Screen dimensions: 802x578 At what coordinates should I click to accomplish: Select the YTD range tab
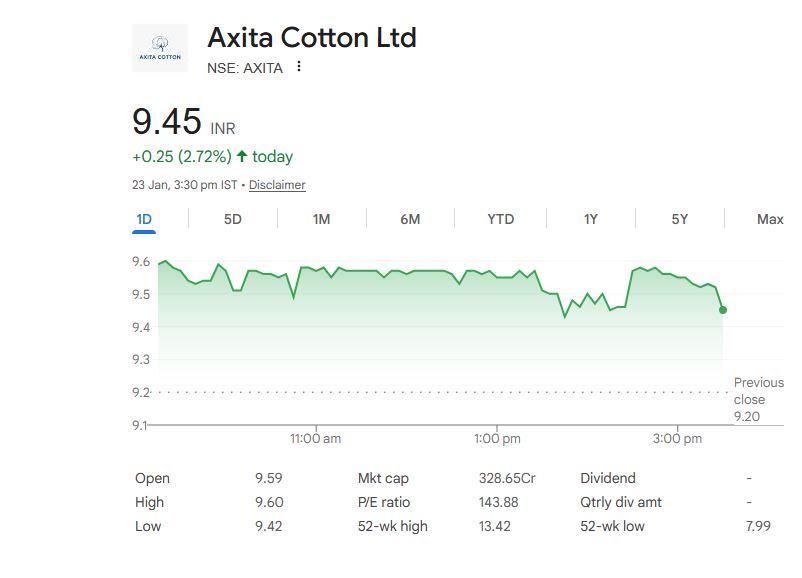coord(500,219)
